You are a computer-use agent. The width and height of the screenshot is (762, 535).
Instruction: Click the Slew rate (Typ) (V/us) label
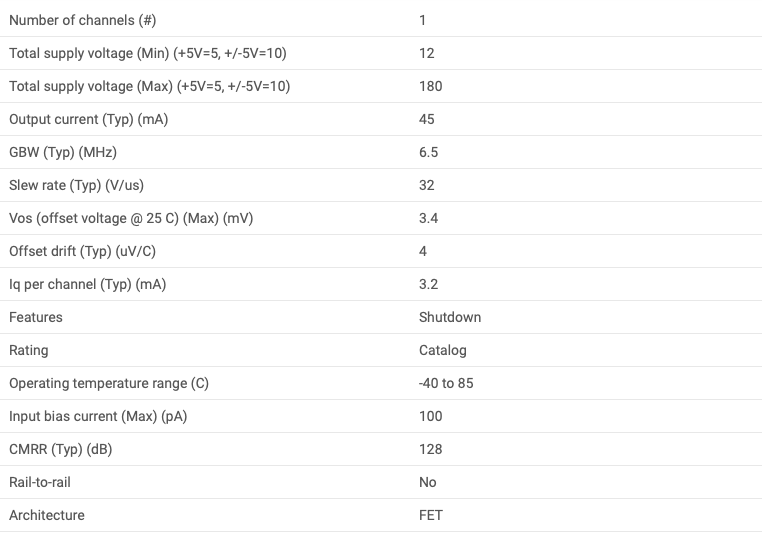(76, 186)
